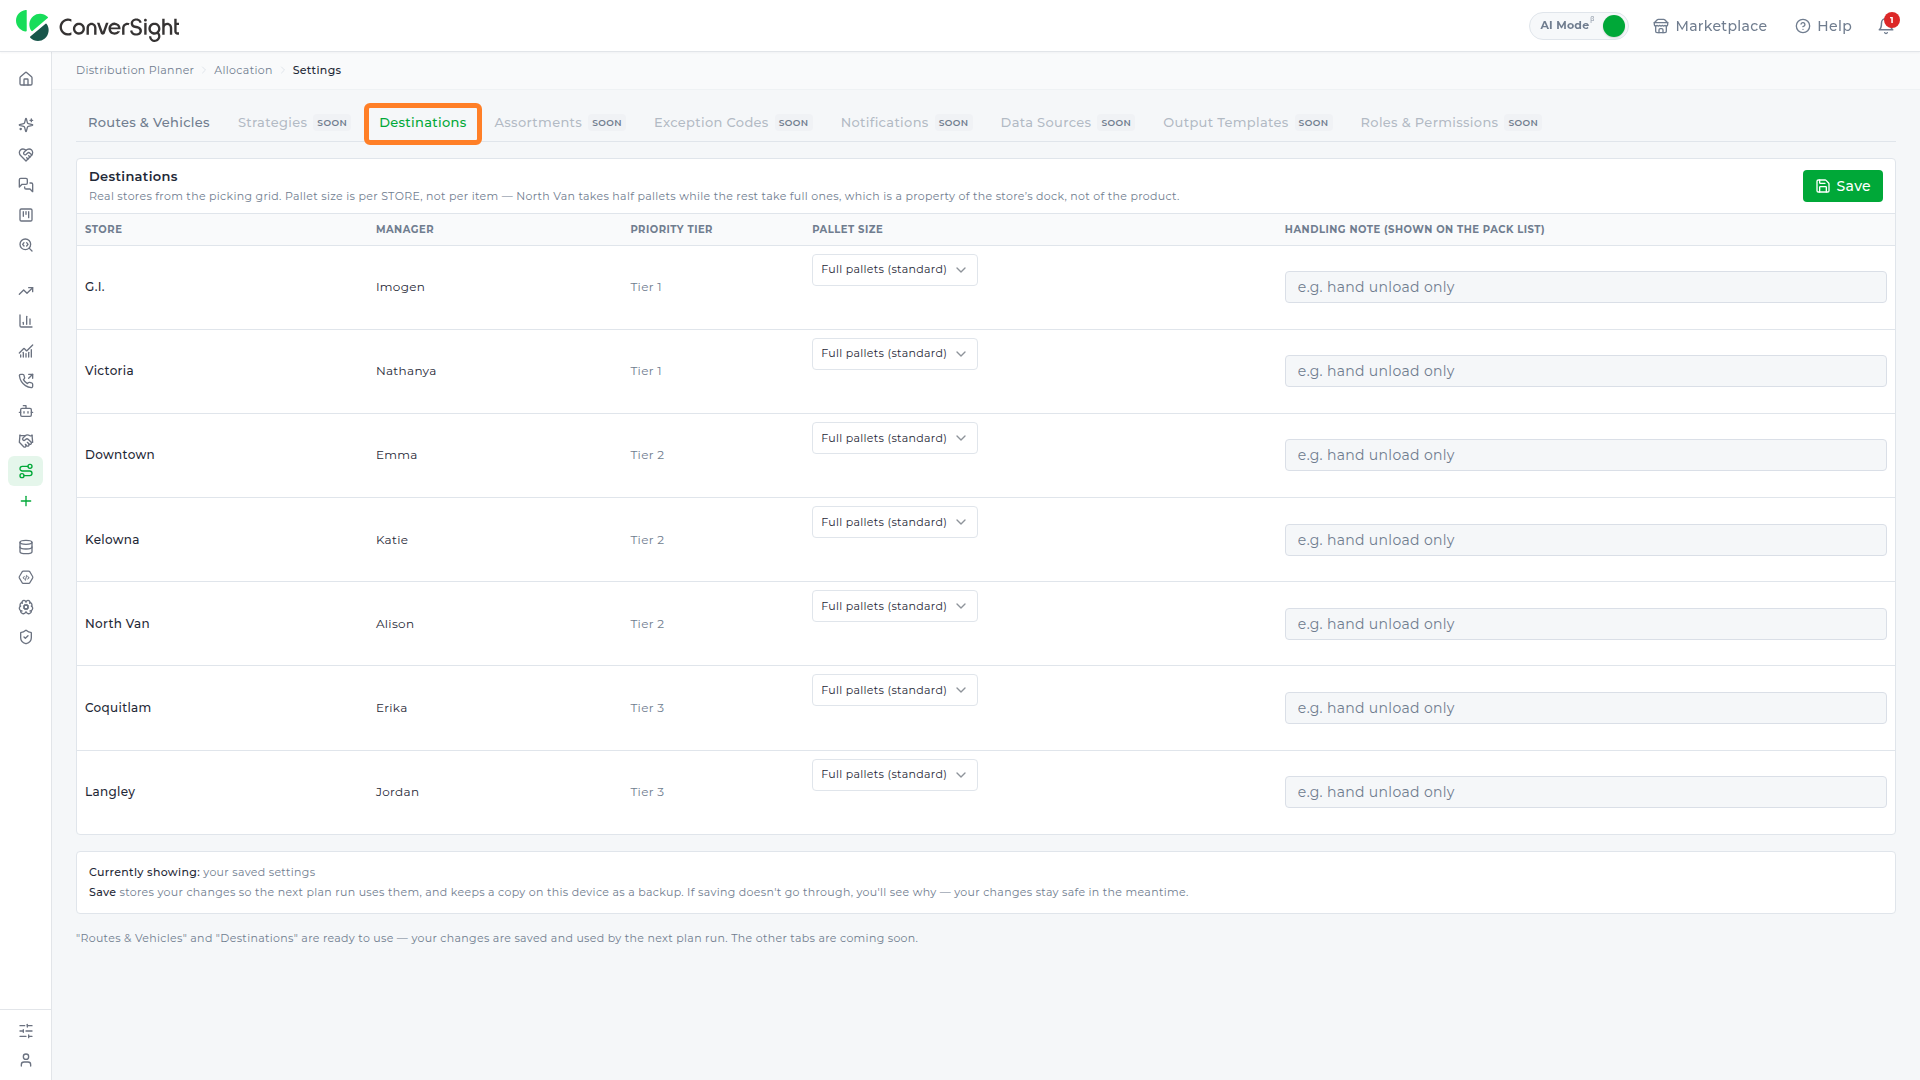
Task: Click the manager name 'Nathanya'
Action: pos(406,371)
